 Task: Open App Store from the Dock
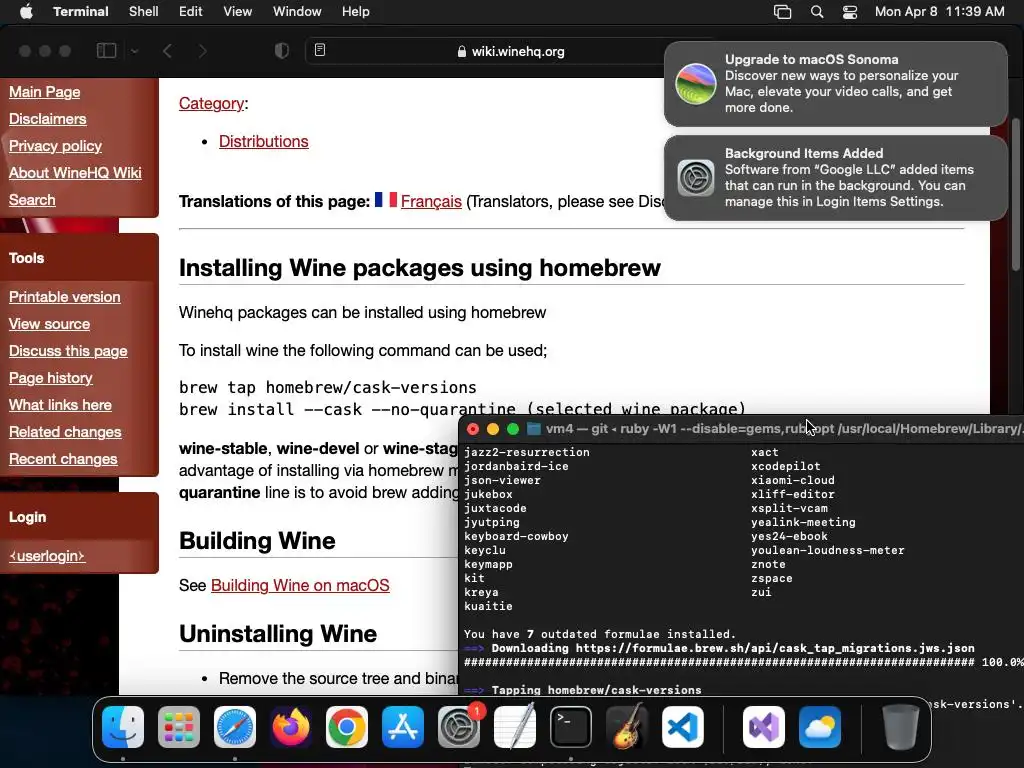(403, 727)
